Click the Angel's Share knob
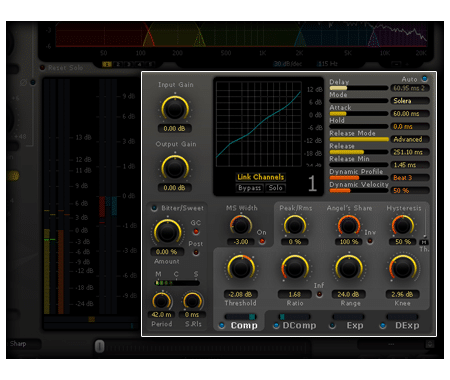Viewport: 450px width, 380px height. (349, 226)
